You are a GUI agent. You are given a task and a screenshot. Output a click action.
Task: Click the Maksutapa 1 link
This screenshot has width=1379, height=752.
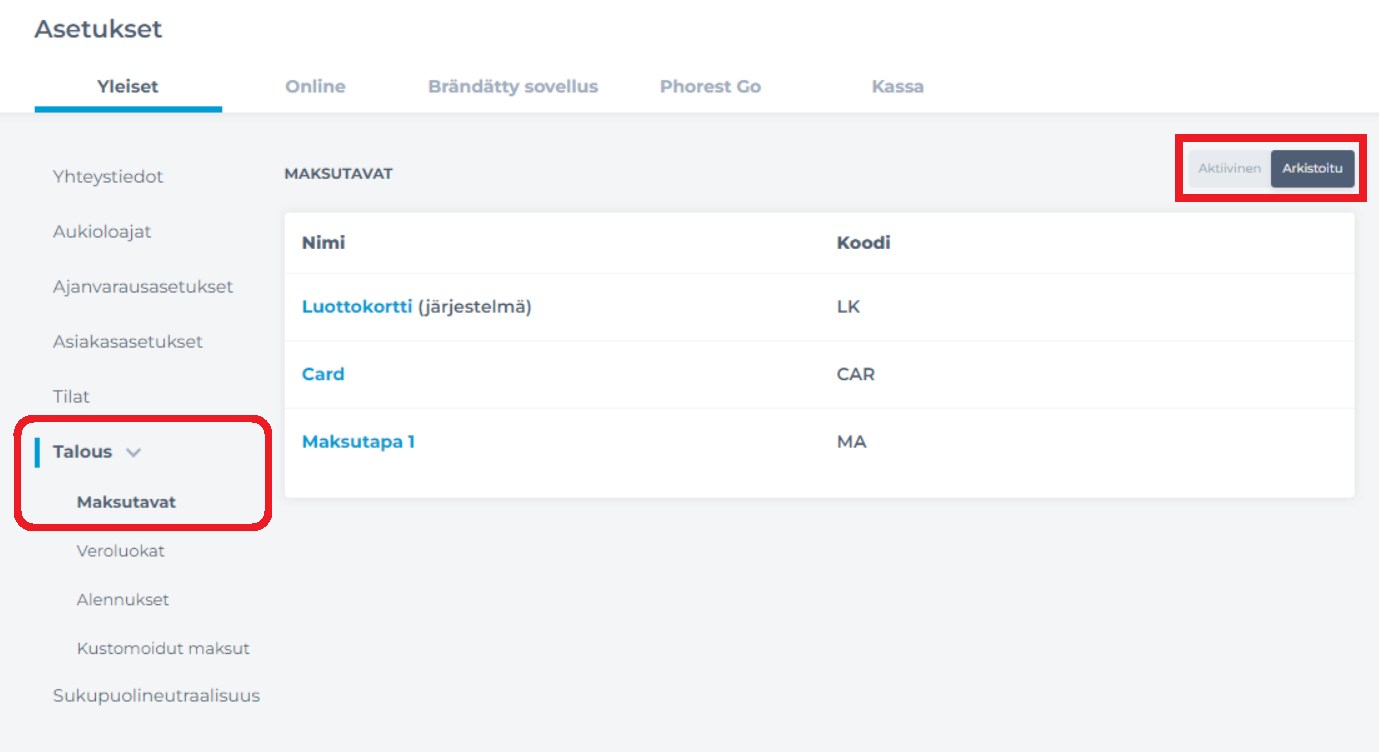pos(358,441)
